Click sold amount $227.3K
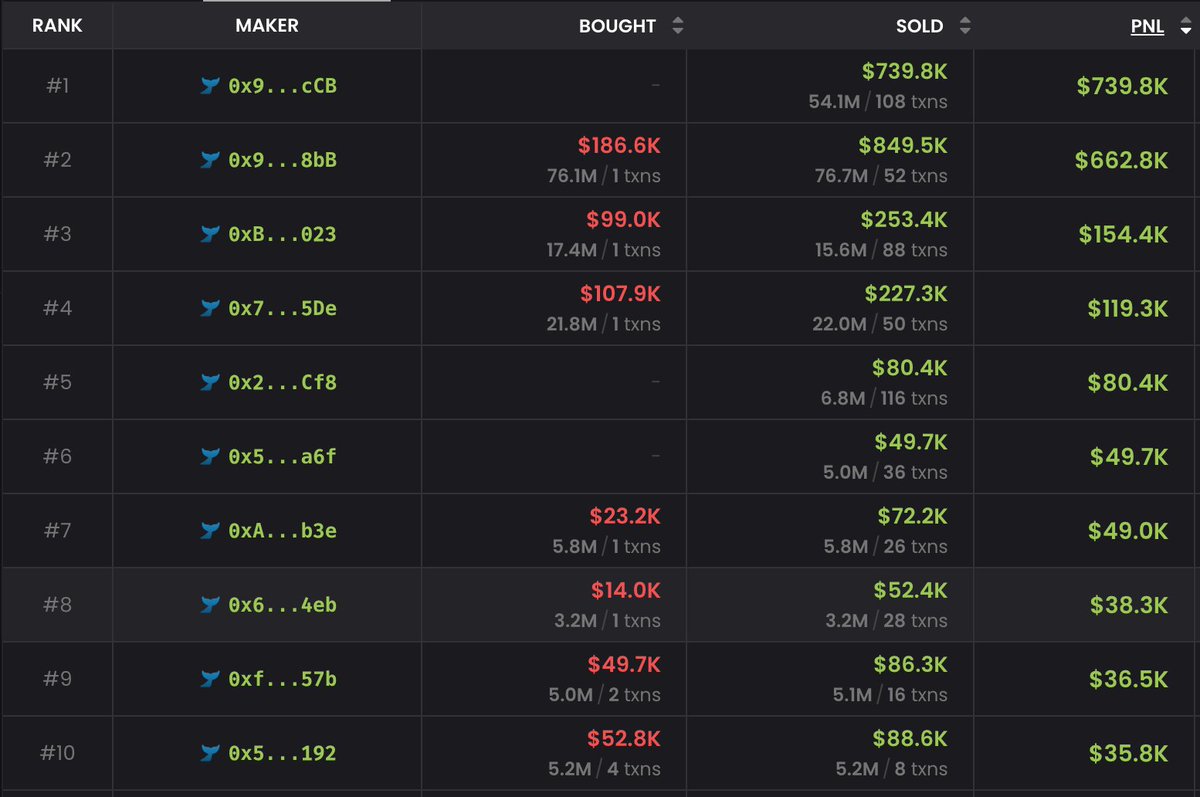 pyautogui.click(x=906, y=294)
